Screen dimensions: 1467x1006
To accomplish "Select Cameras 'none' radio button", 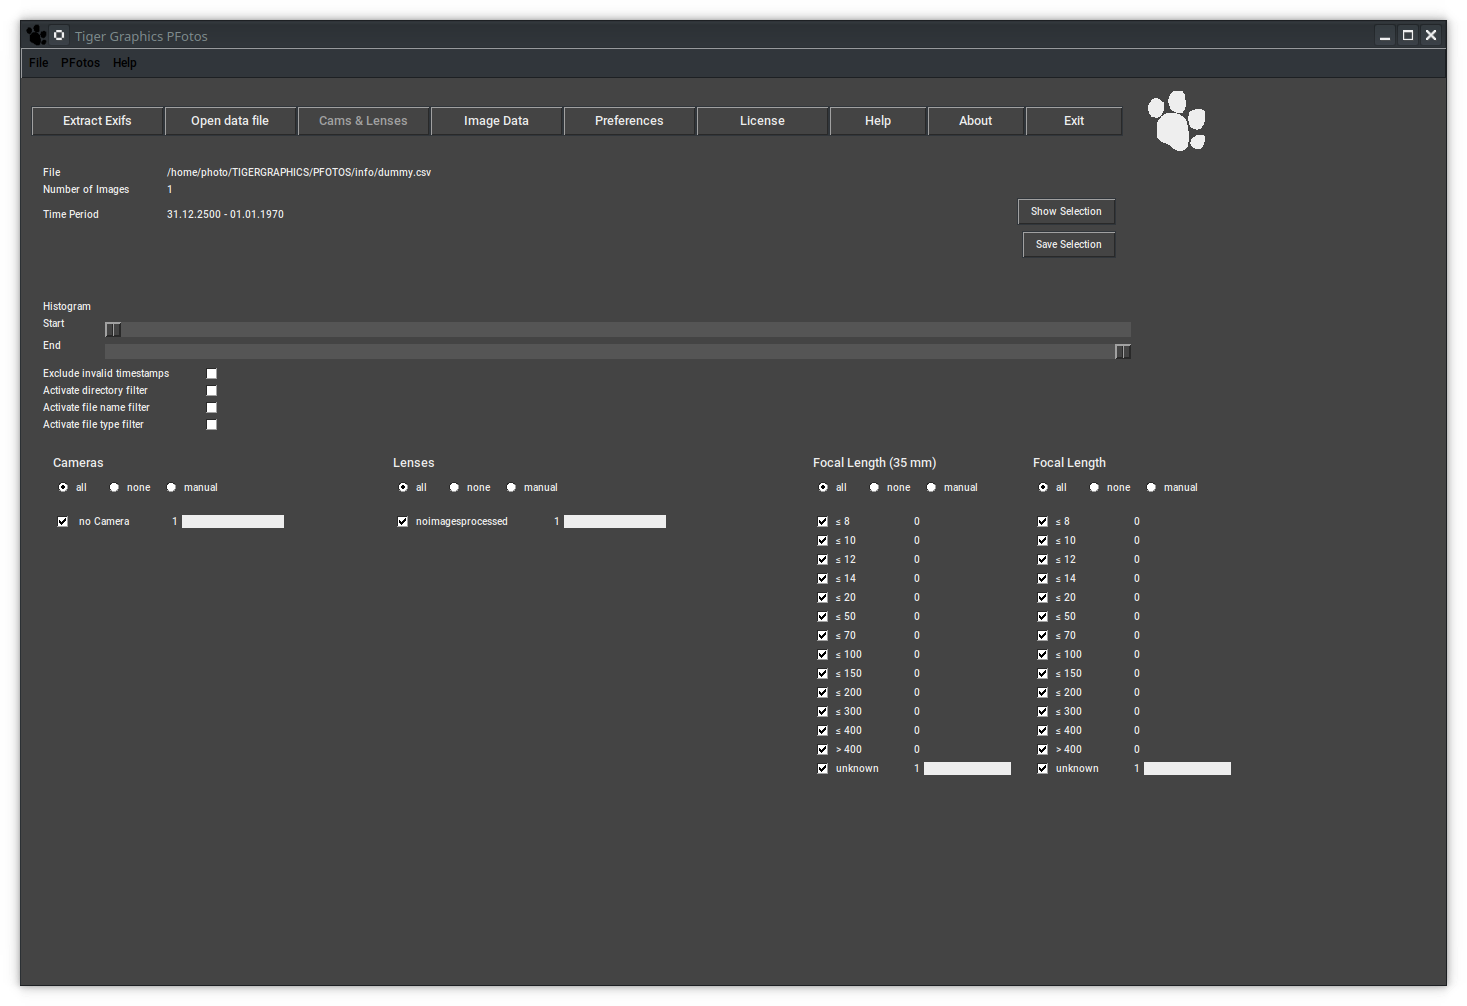I will coord(115,488).
